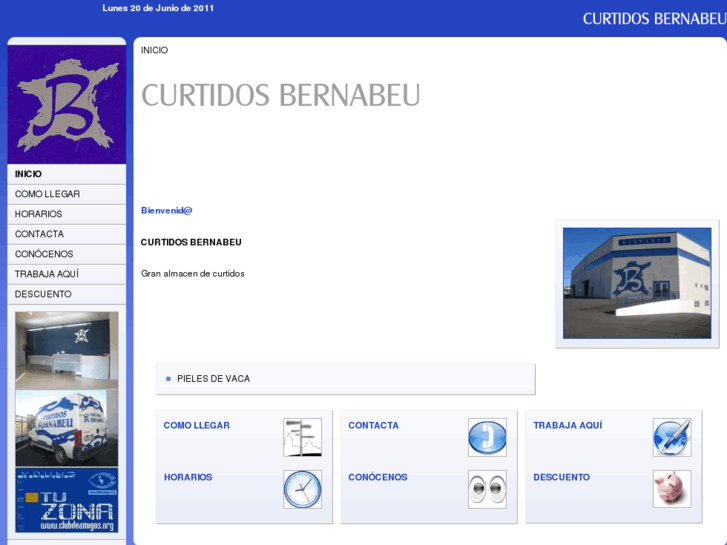This screenshot has height=545, width=727.
Task: Click the date Lunes 20 de Junio de 2011
Action: pos(158,8)
